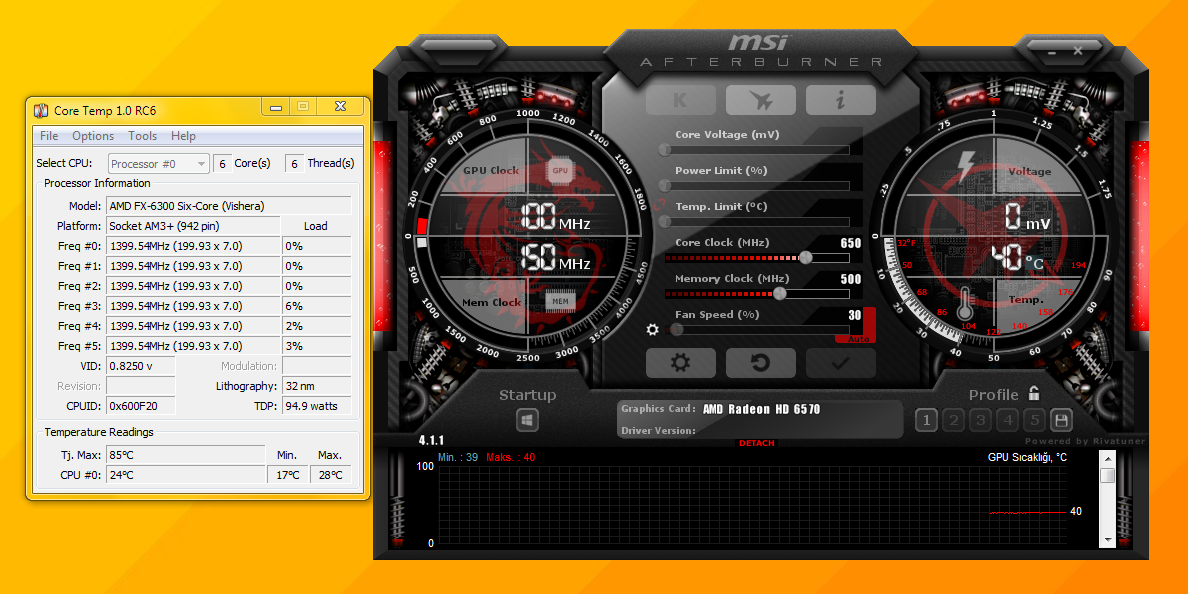Click the Core Temp title bar app icon

[x=42, y=111]
